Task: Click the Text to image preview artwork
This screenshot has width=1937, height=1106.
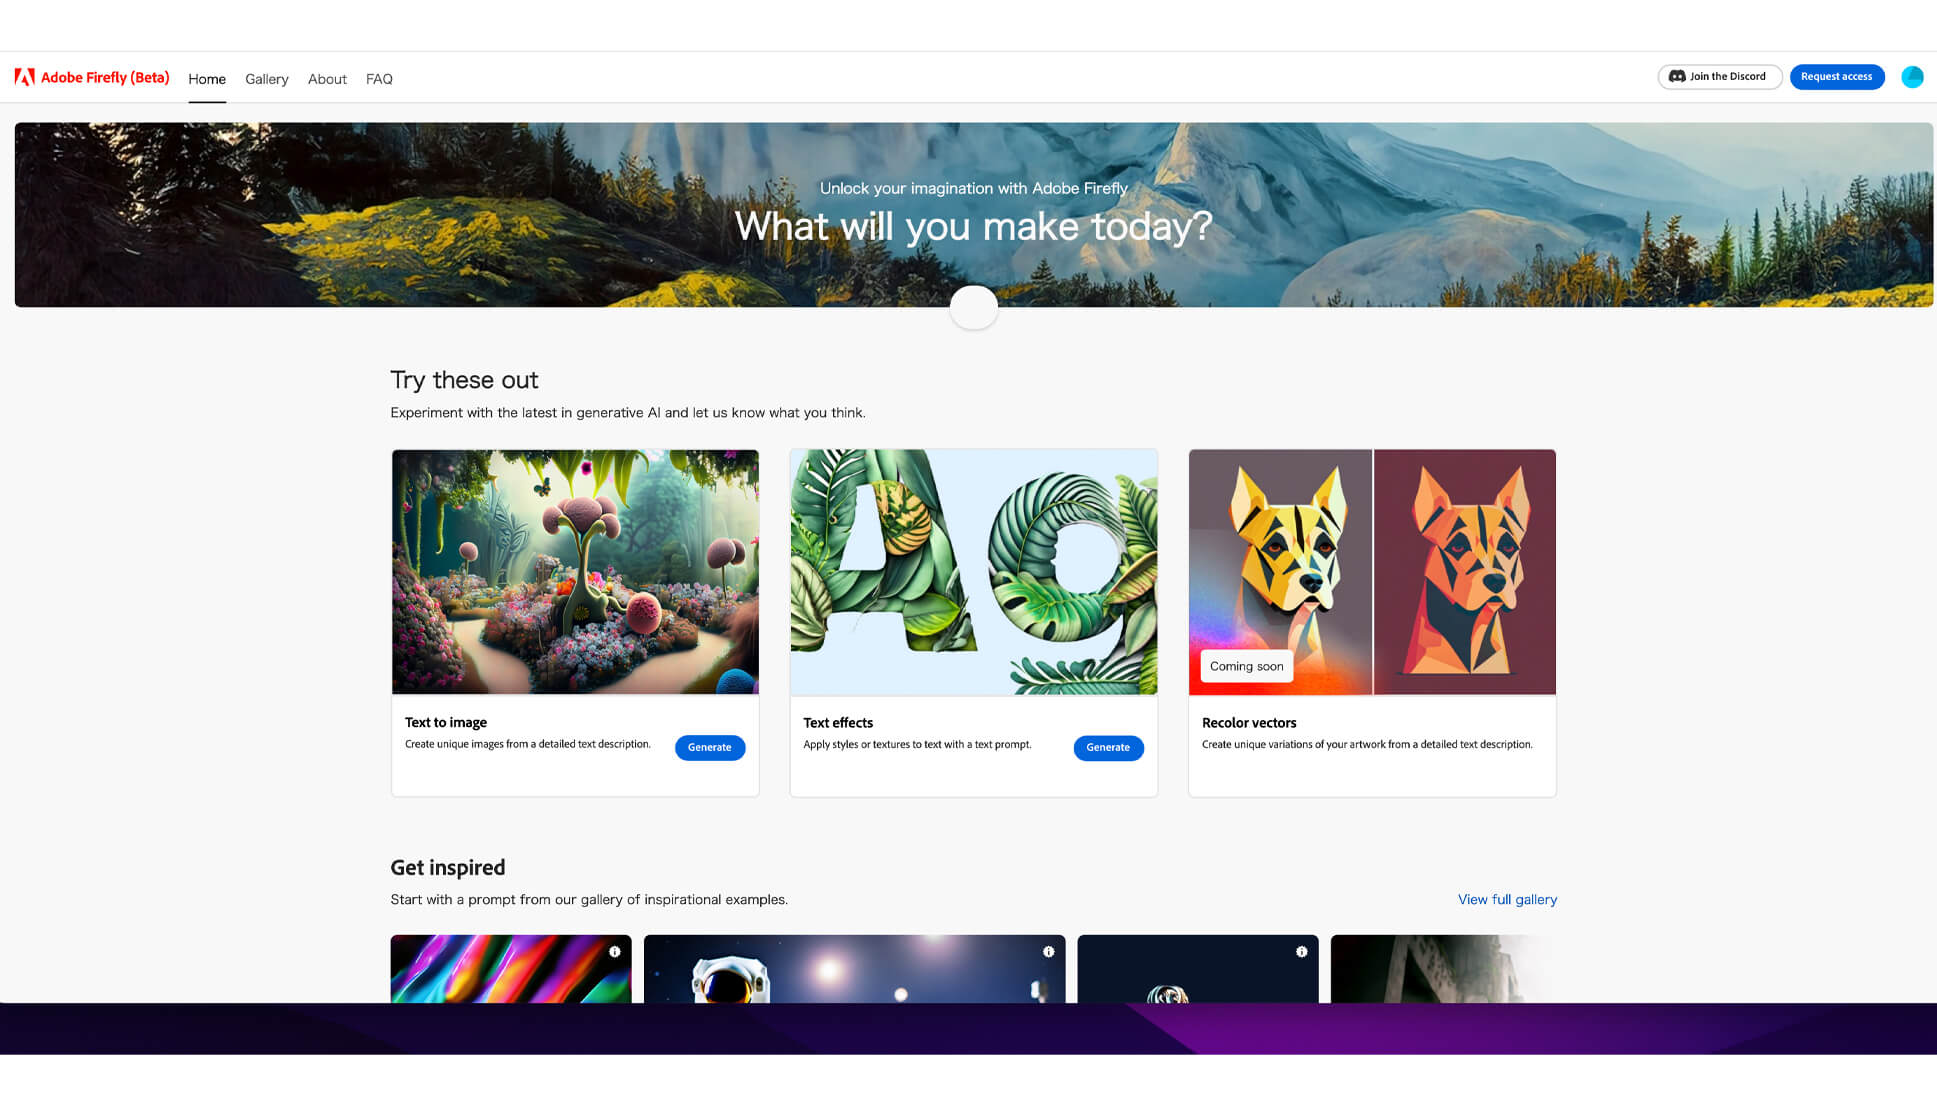Action: 575,572
